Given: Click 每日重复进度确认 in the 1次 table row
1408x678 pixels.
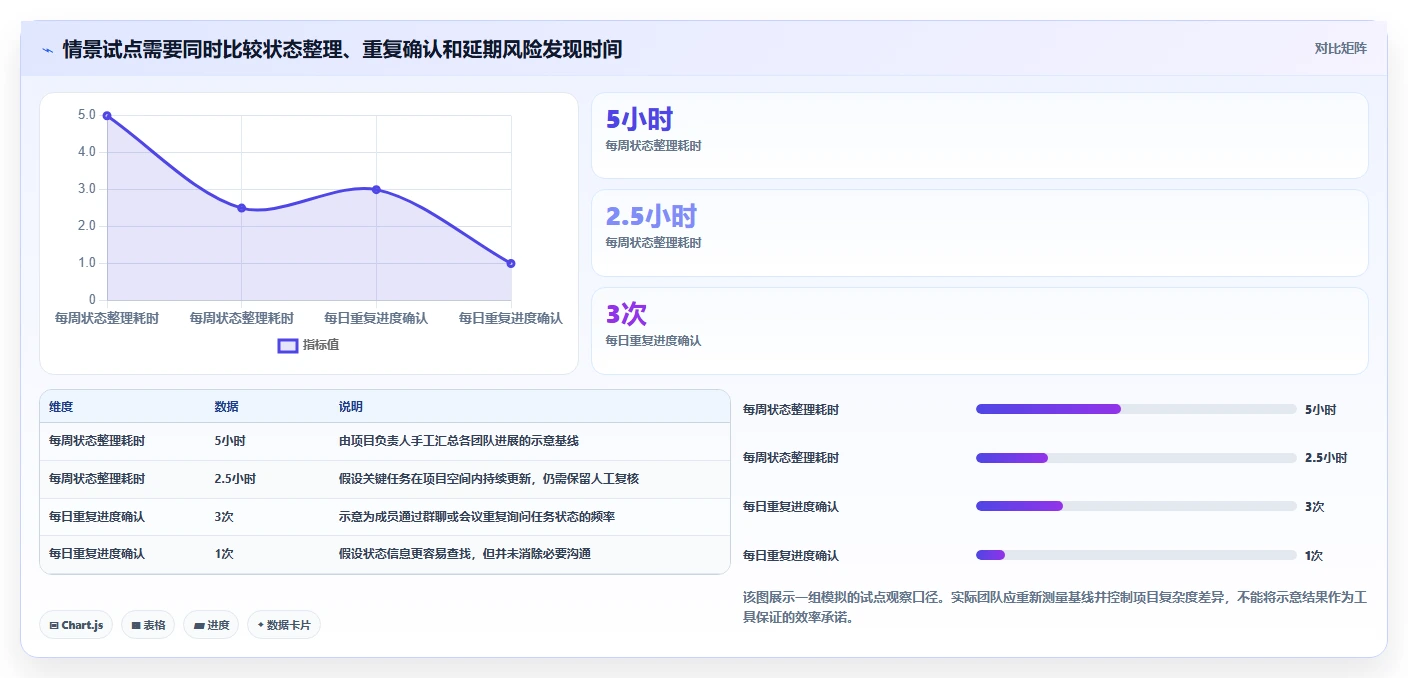Looking at the screenshot, I should [97, 554].
